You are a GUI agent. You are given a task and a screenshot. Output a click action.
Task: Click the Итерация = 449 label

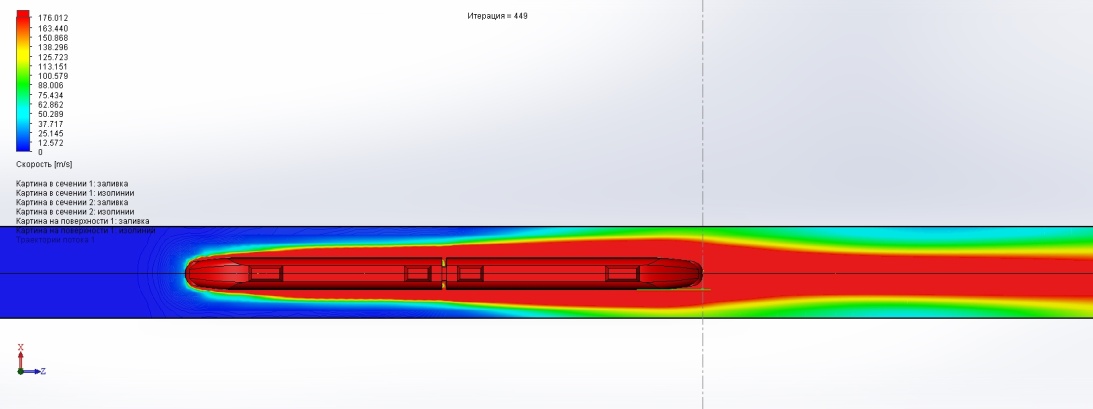[x=497, y=16]
